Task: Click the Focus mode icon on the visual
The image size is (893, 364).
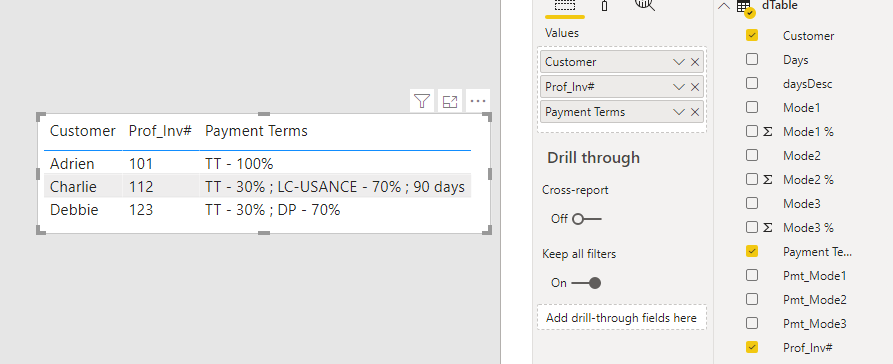Action: [x=450, y=102]
